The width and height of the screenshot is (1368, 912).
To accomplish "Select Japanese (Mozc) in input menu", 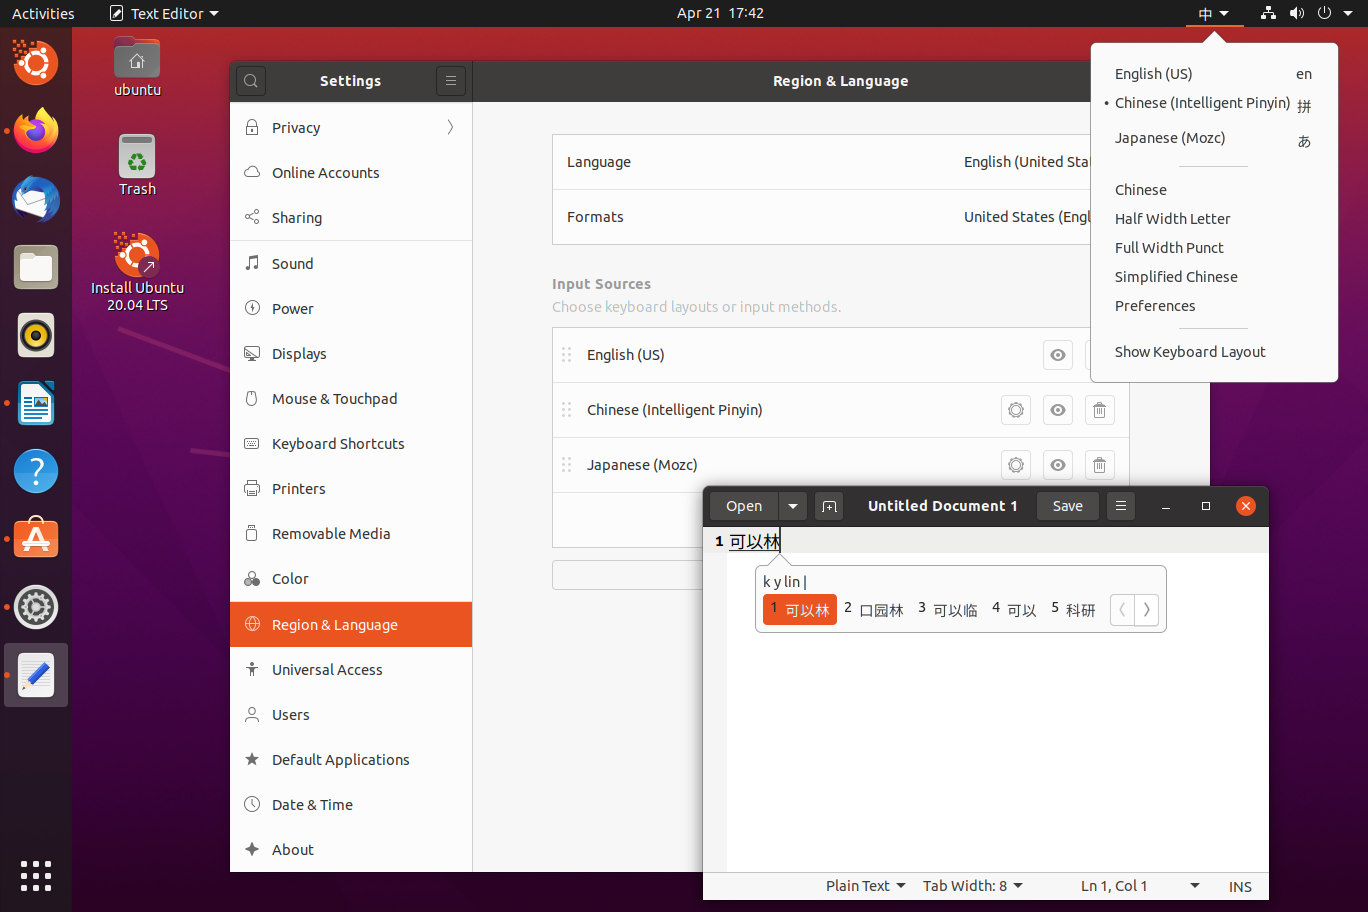I will coord(1170,138).
